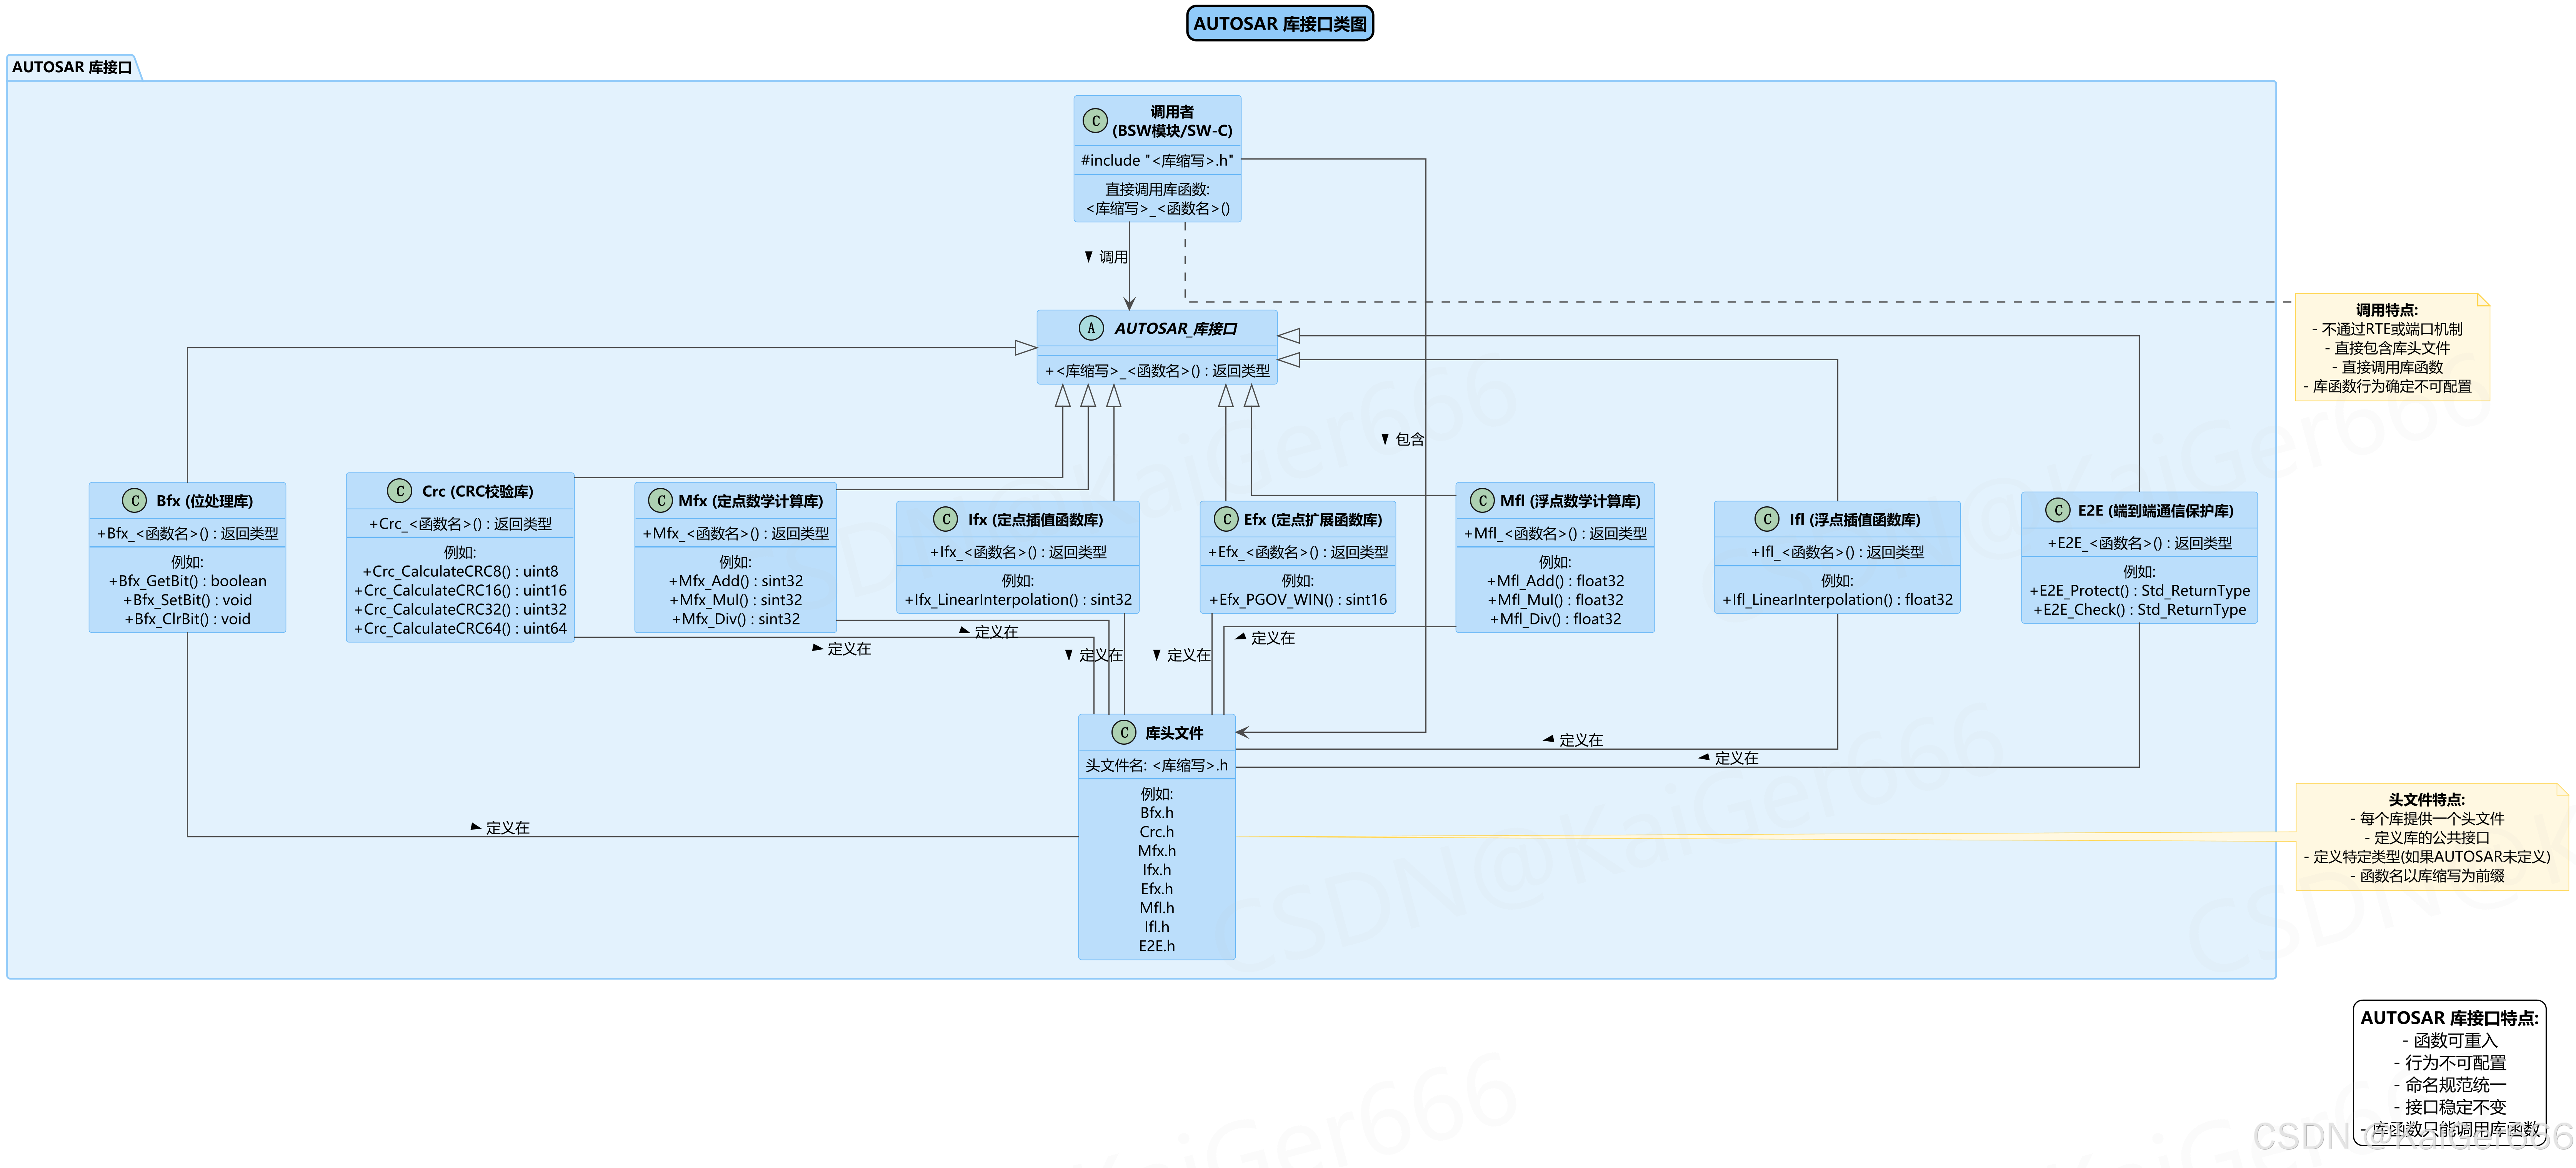Click the 调用特点 note box

tap(2392, 347)
